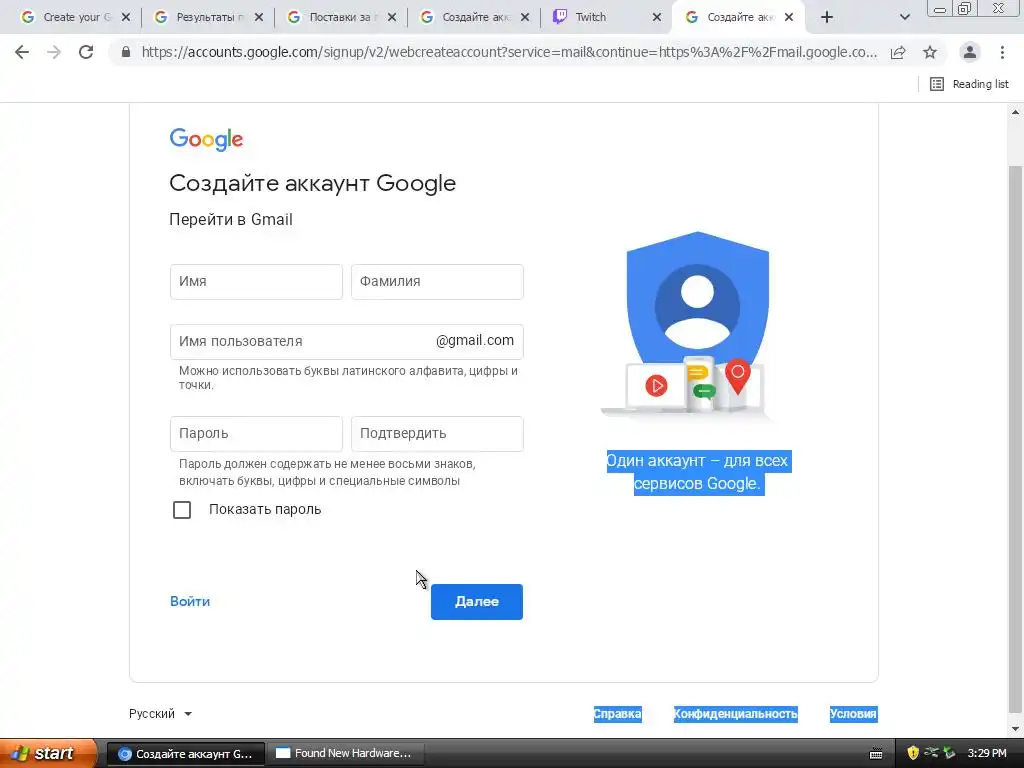The width and height of the screenshot is (1024, 768).
Task: Click the Google logo
Action: click(x=206, y=139)
